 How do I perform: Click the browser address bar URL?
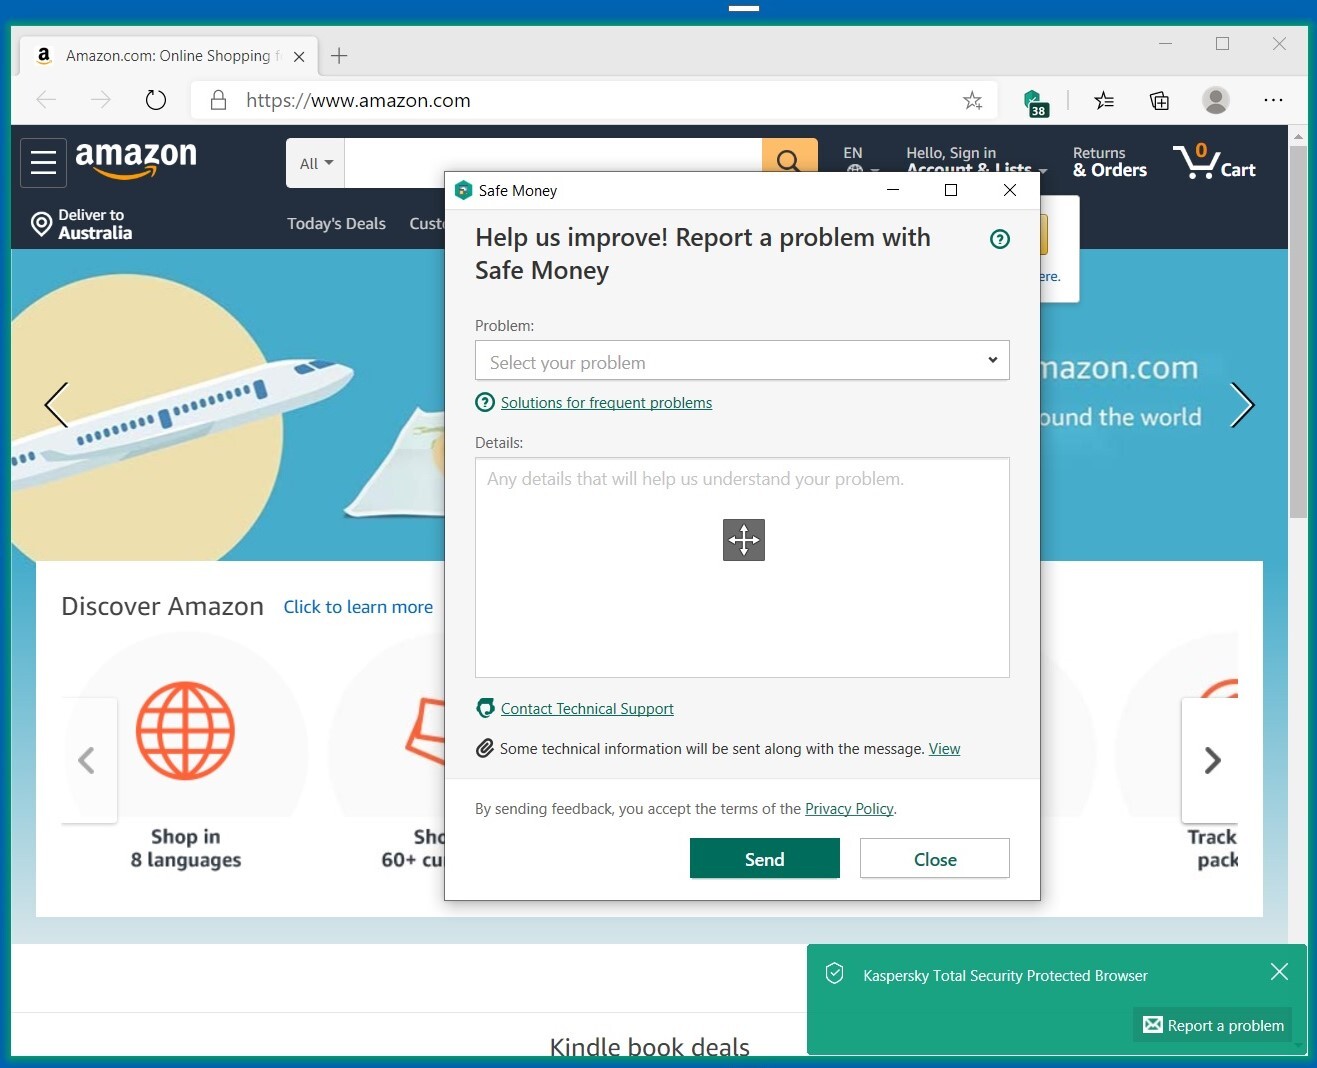(358, 100)
